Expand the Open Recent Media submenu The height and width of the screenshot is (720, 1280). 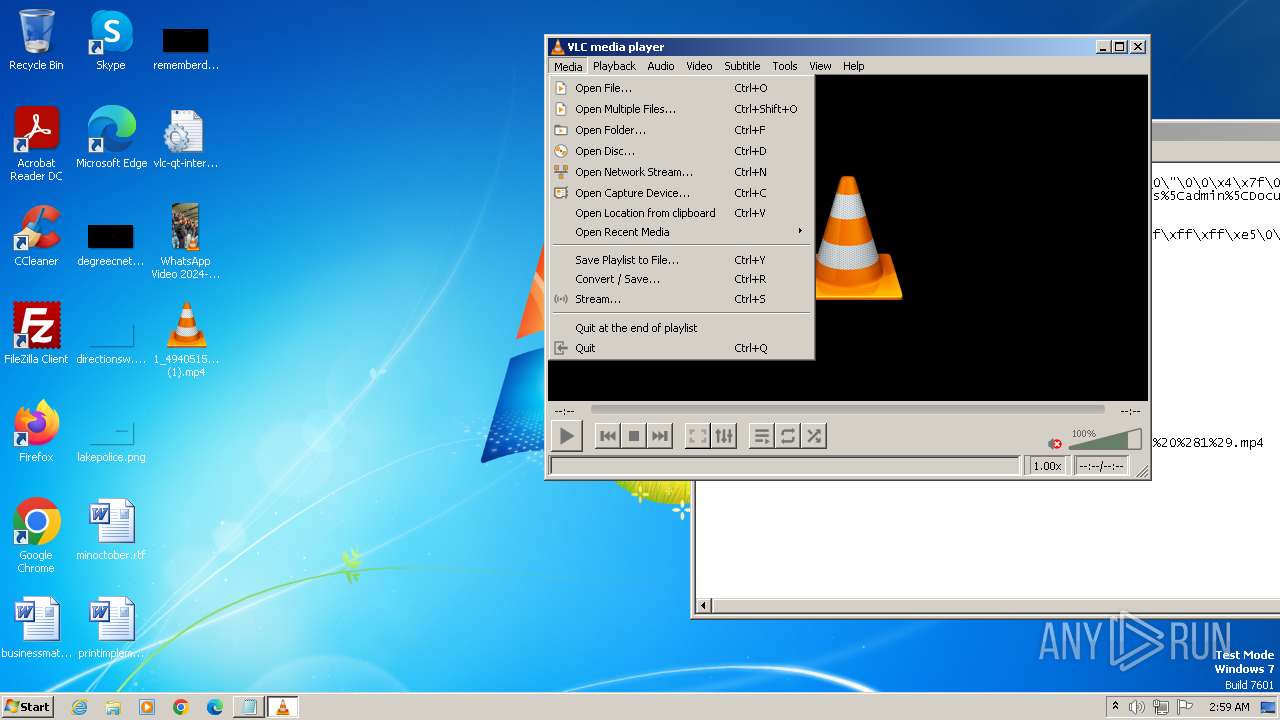point(682,232)
